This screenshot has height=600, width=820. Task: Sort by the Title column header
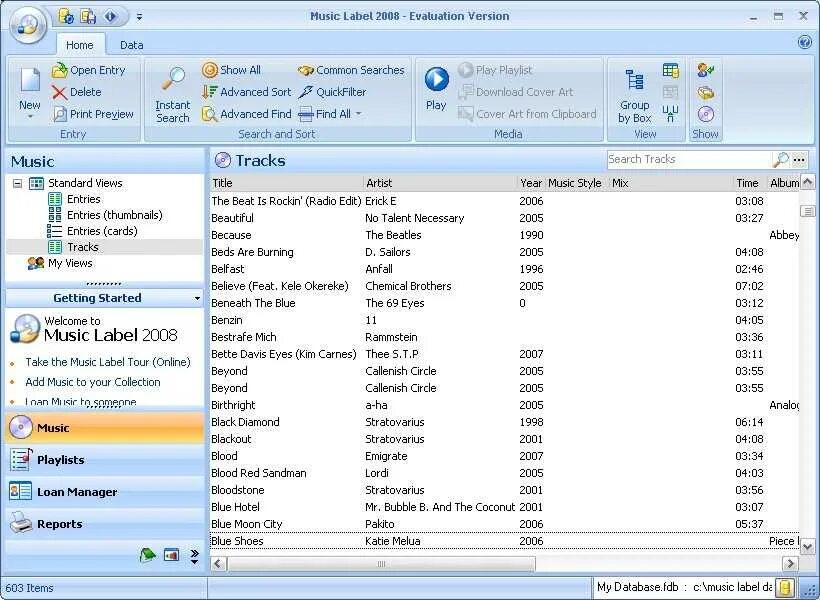point(286,183)
